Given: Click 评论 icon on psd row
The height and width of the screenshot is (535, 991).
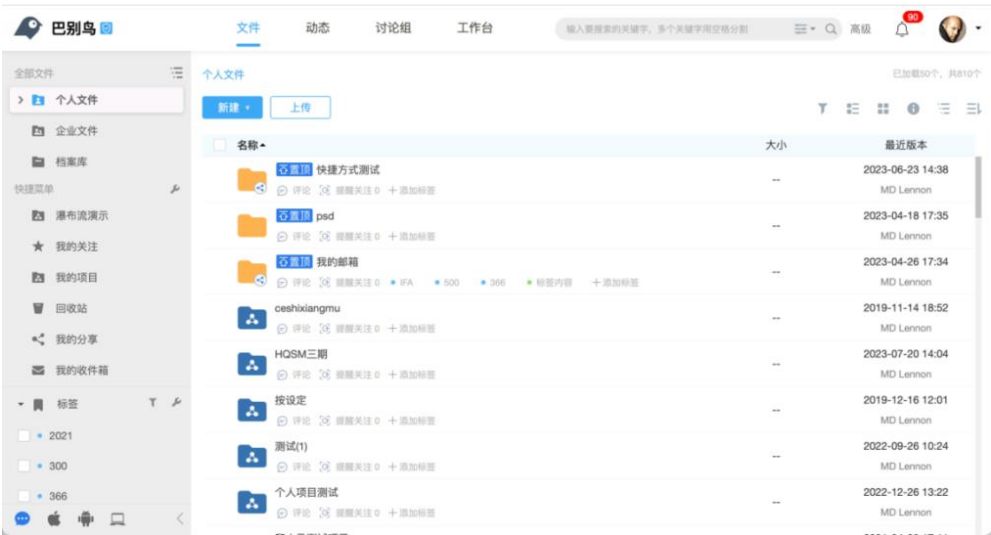Looking at the screenshot, I should pyautogui.click(x=282, y=237).
